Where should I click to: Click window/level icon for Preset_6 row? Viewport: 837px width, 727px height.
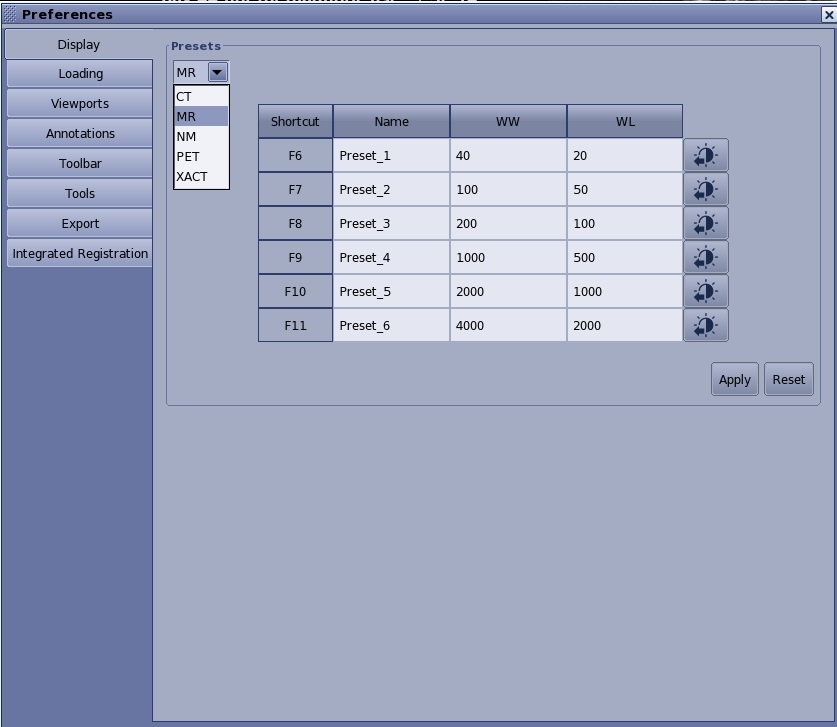(x=705, y=326)
